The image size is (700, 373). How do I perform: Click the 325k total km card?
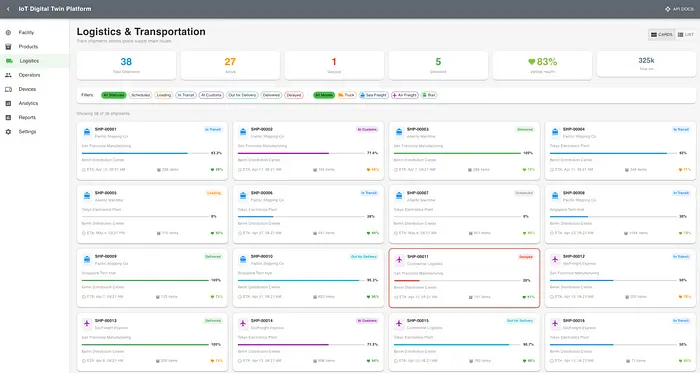tap(646, 64)
